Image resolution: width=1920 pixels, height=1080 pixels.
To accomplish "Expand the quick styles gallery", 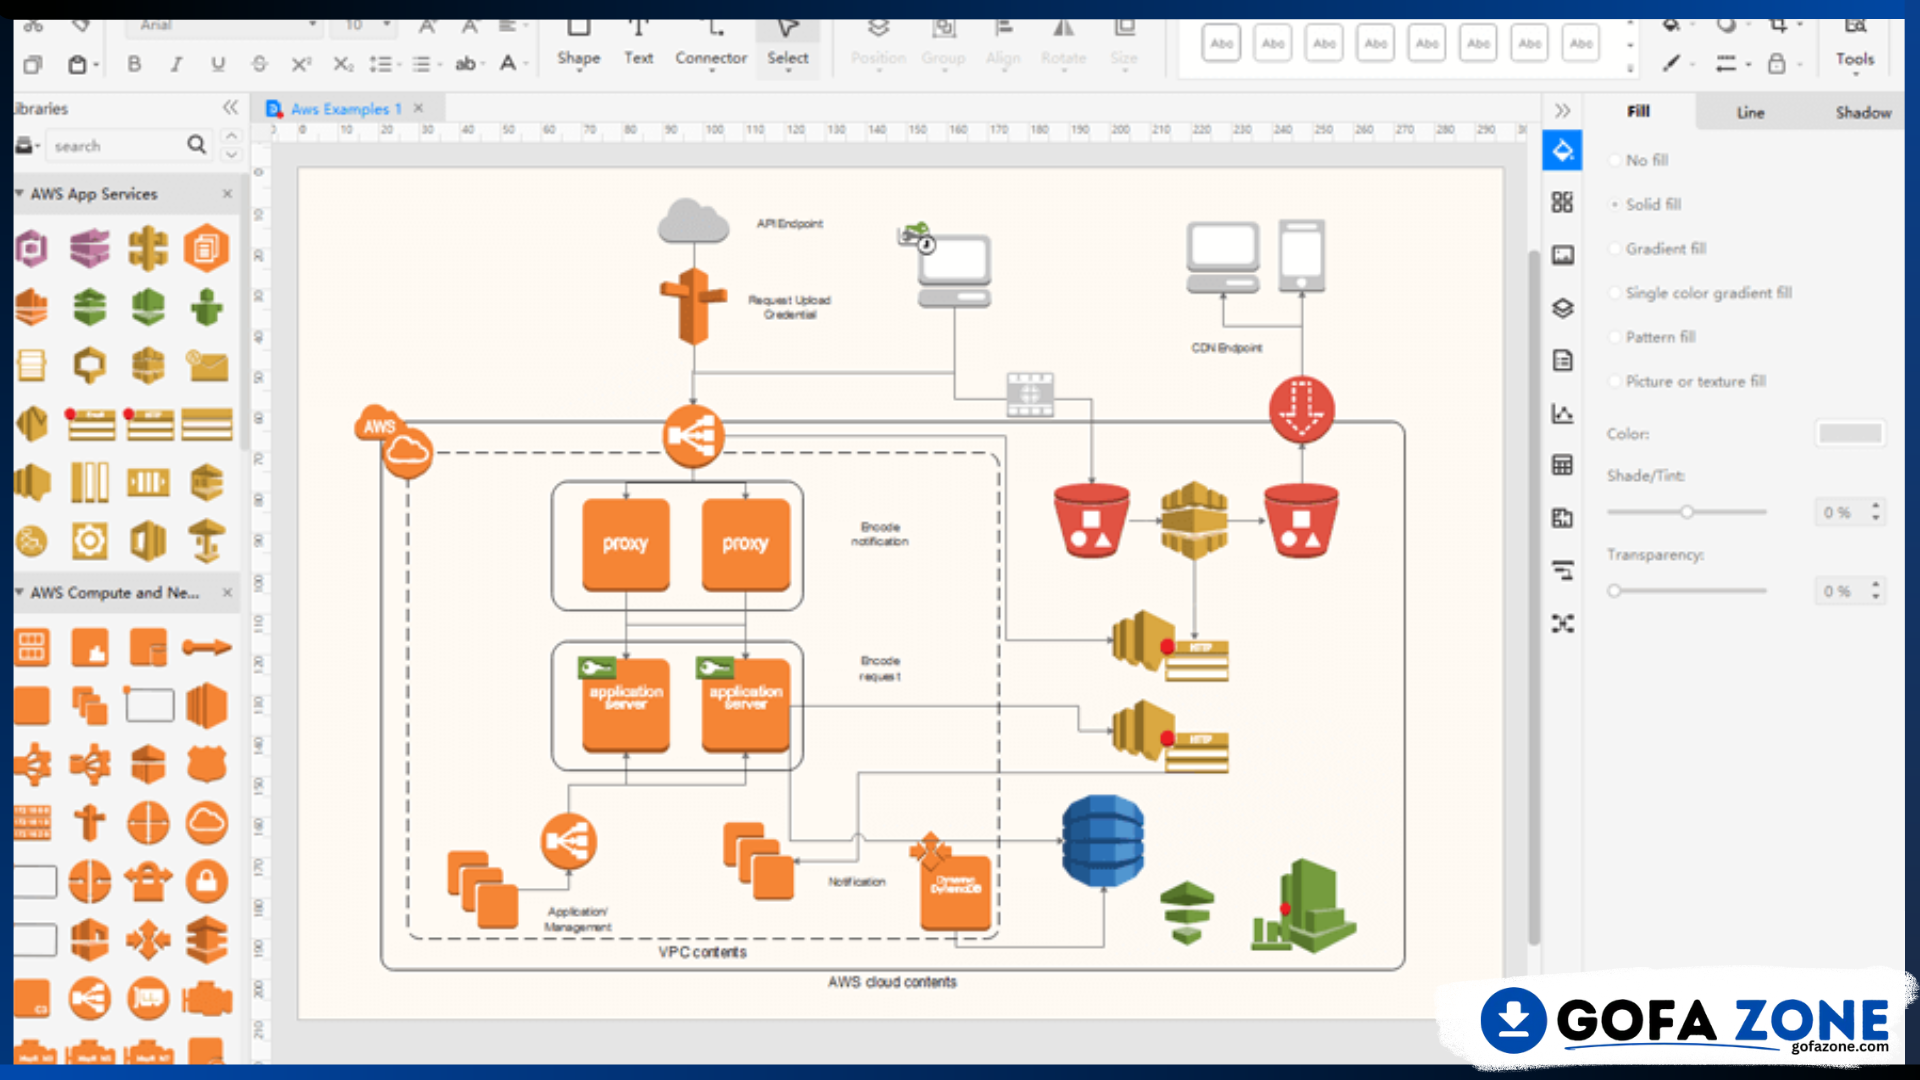I will (x=1631, y=68).
